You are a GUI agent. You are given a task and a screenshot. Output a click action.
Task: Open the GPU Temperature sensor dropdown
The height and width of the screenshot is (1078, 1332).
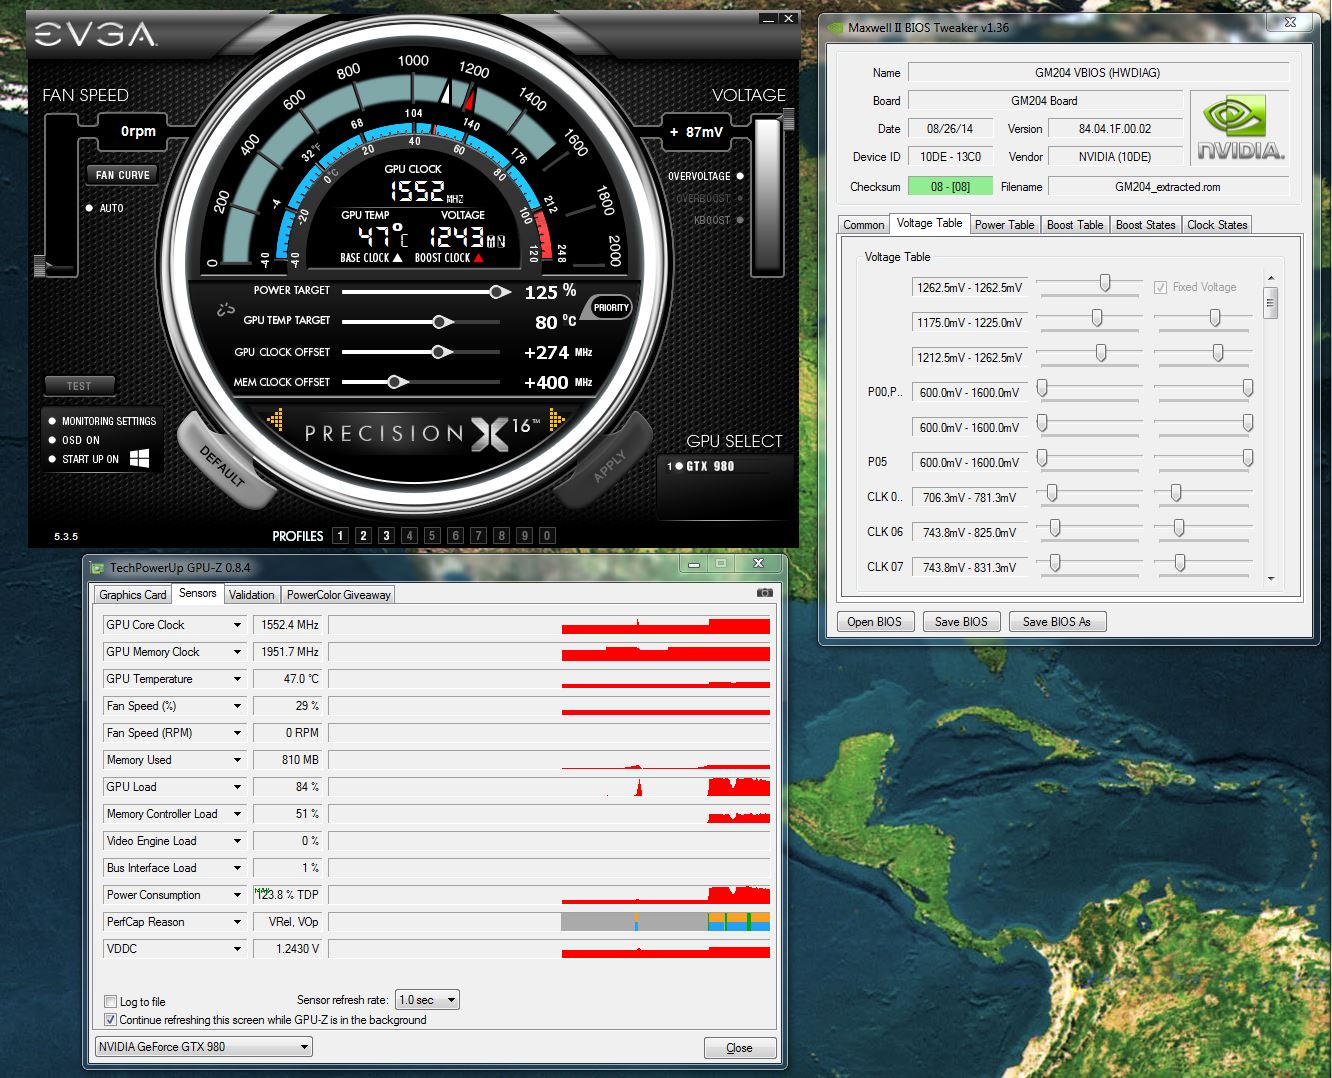pos(237,679)
